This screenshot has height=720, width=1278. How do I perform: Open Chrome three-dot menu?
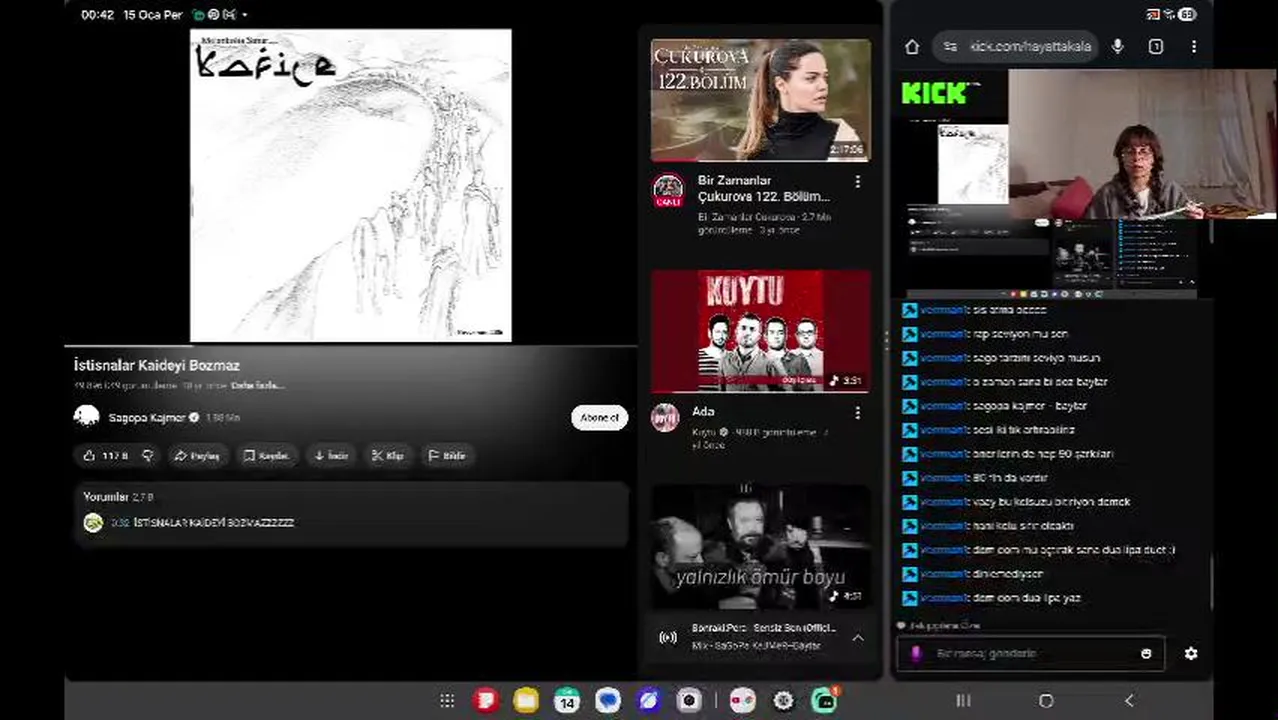click(x=1193, y=47)
